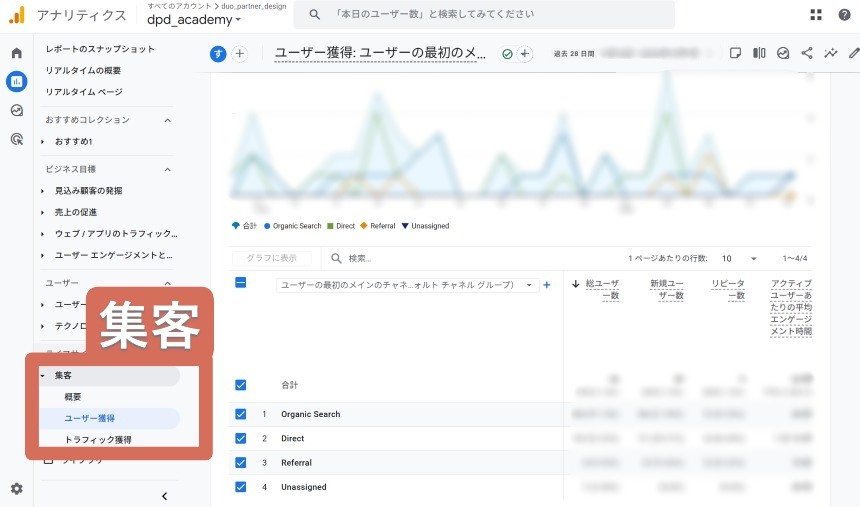This screenshot has width=860, height=507.
Task: Open the Advertising icon in left rail
Action: [x=16, y=139]
